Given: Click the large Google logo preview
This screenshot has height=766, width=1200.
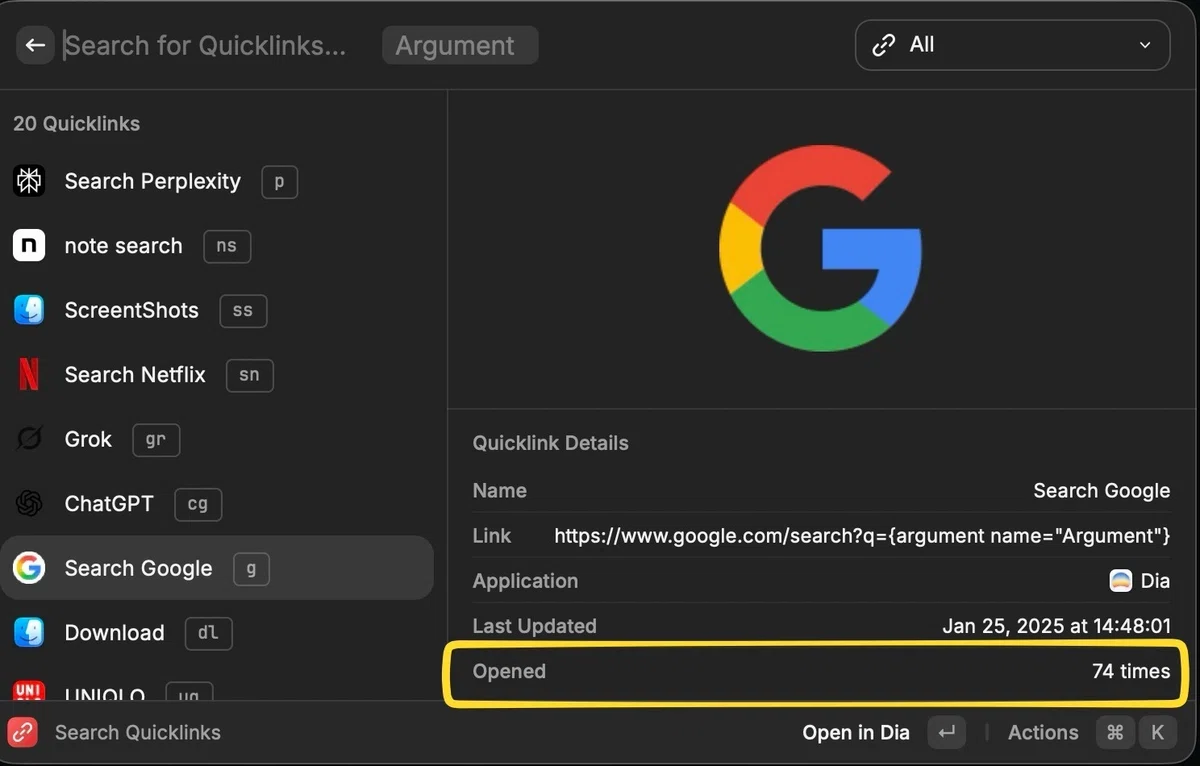Looking at the screenshot, I should [820, 248].
